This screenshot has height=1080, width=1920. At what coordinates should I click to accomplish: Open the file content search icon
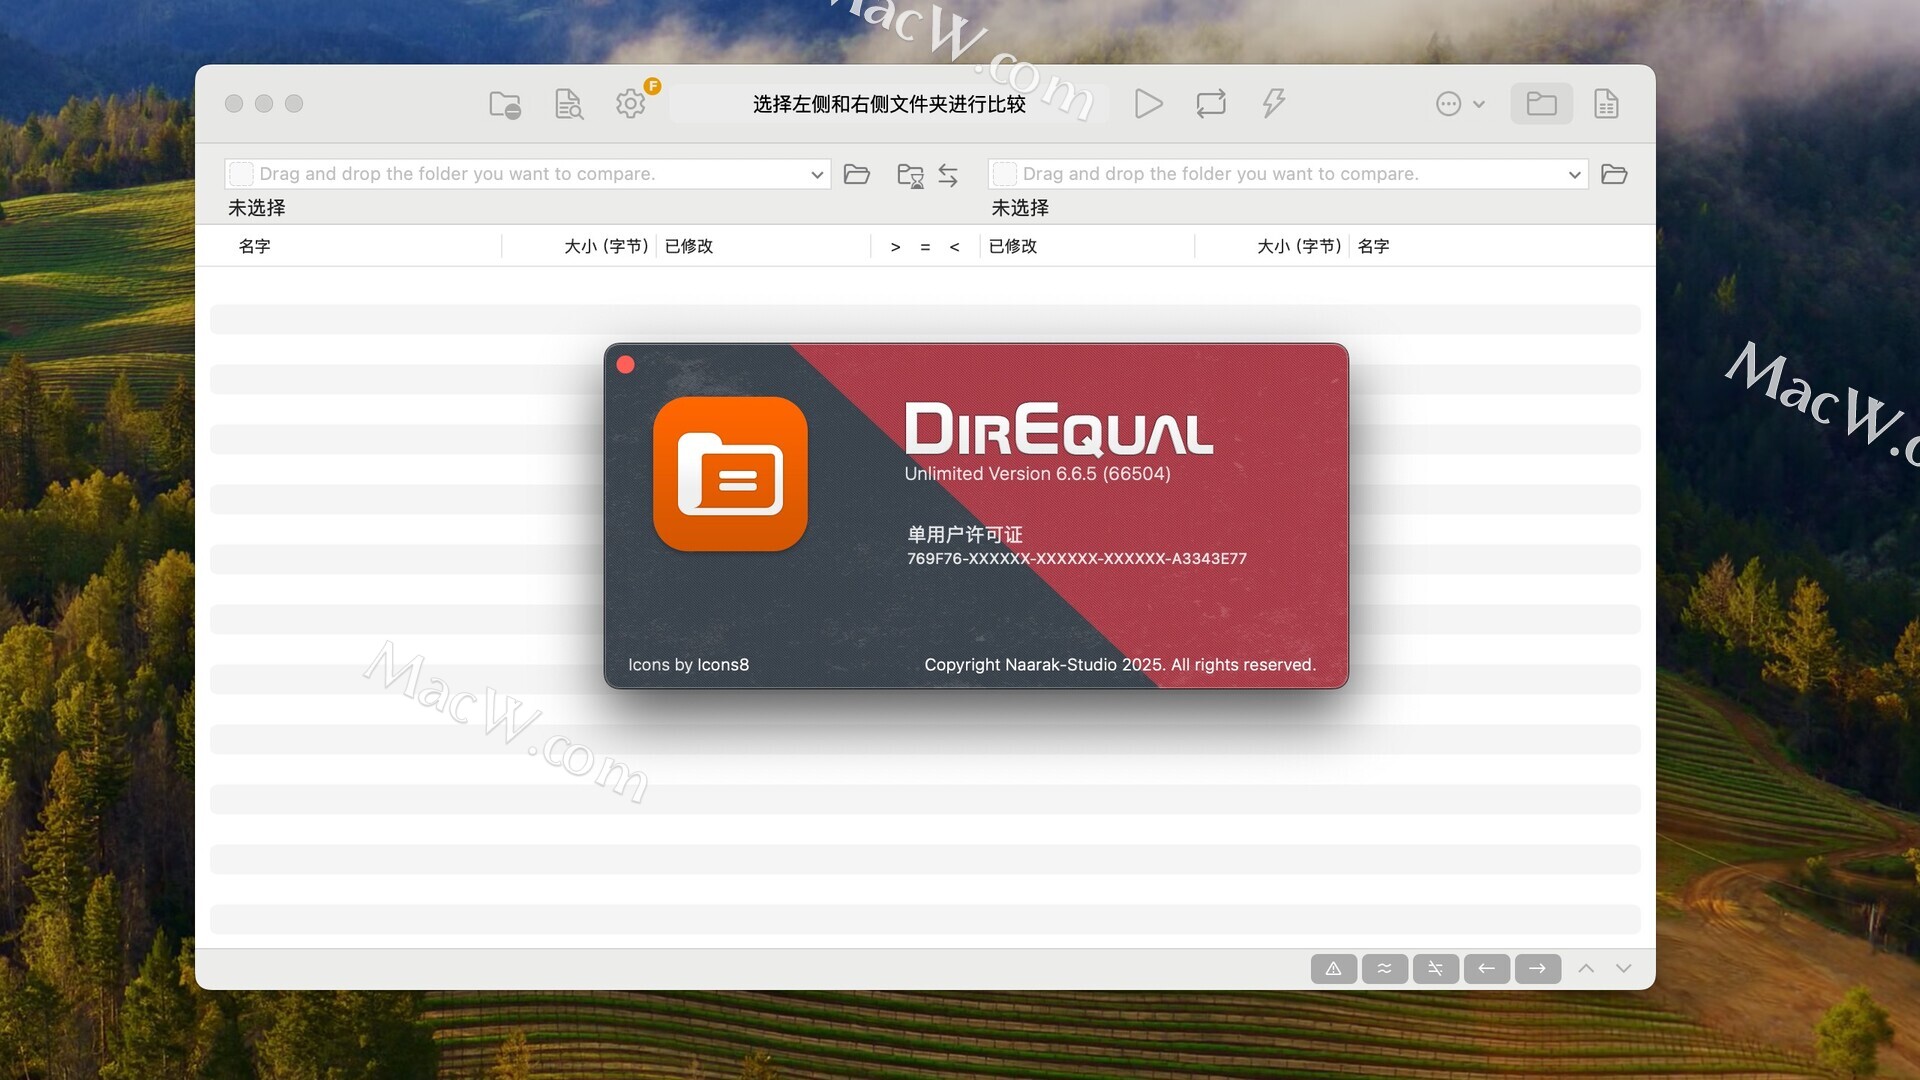click(x=568, y=104)
